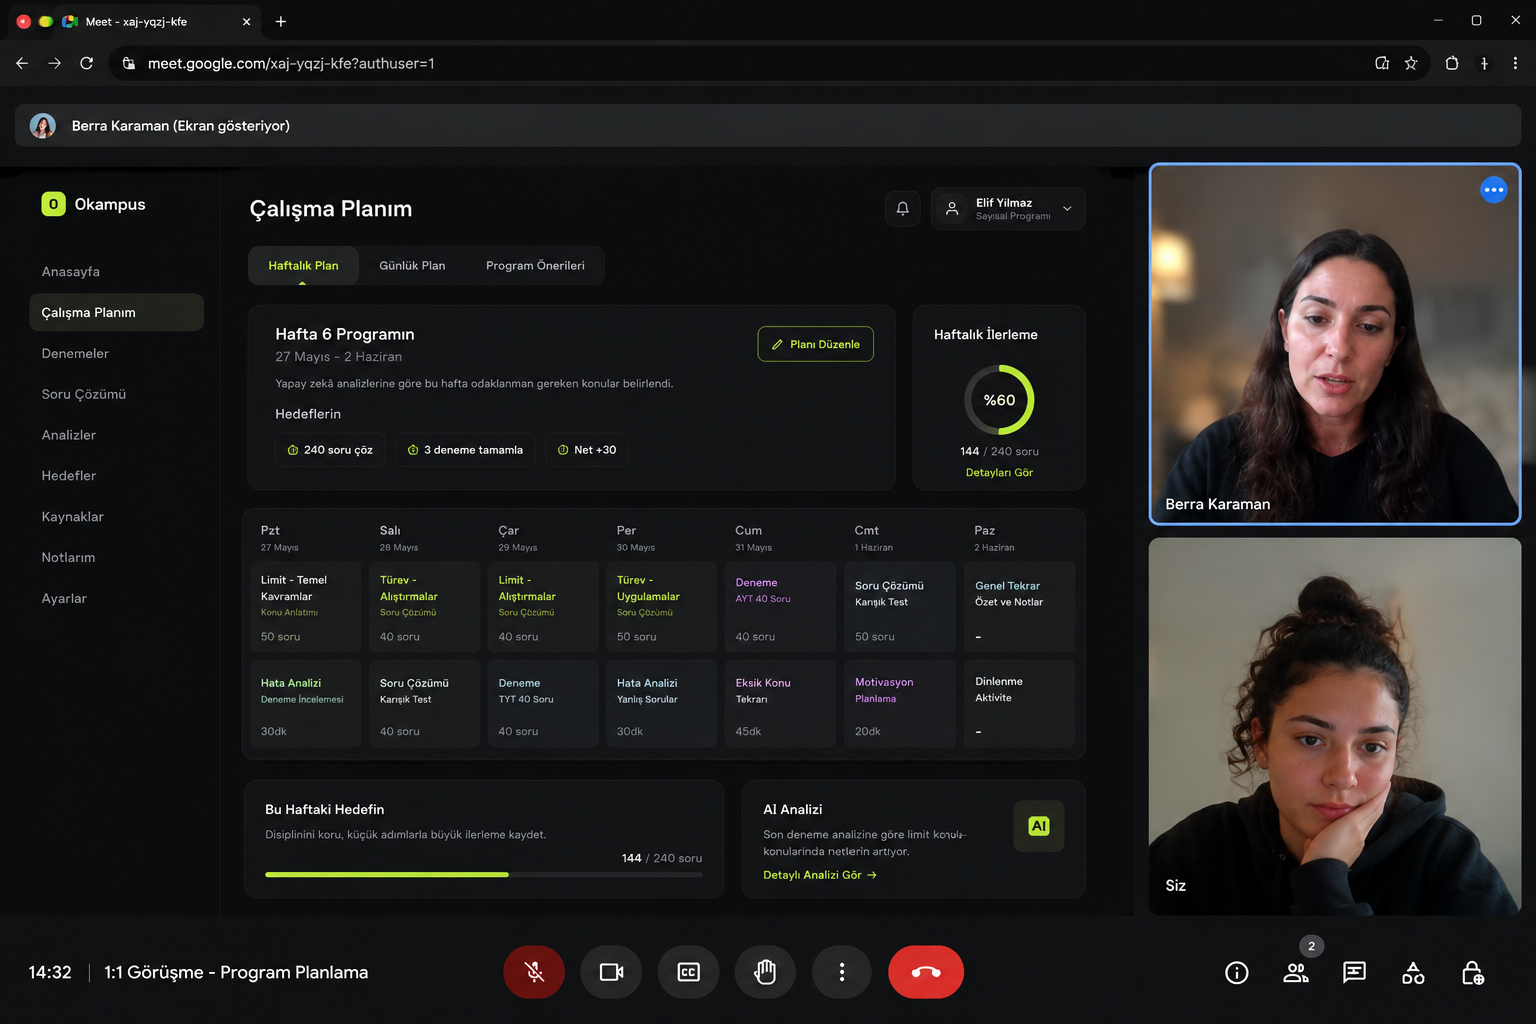Open host controls lock icon
The width and height of the screenshot is (1536, 1024).
click(x=1472, y=973)
